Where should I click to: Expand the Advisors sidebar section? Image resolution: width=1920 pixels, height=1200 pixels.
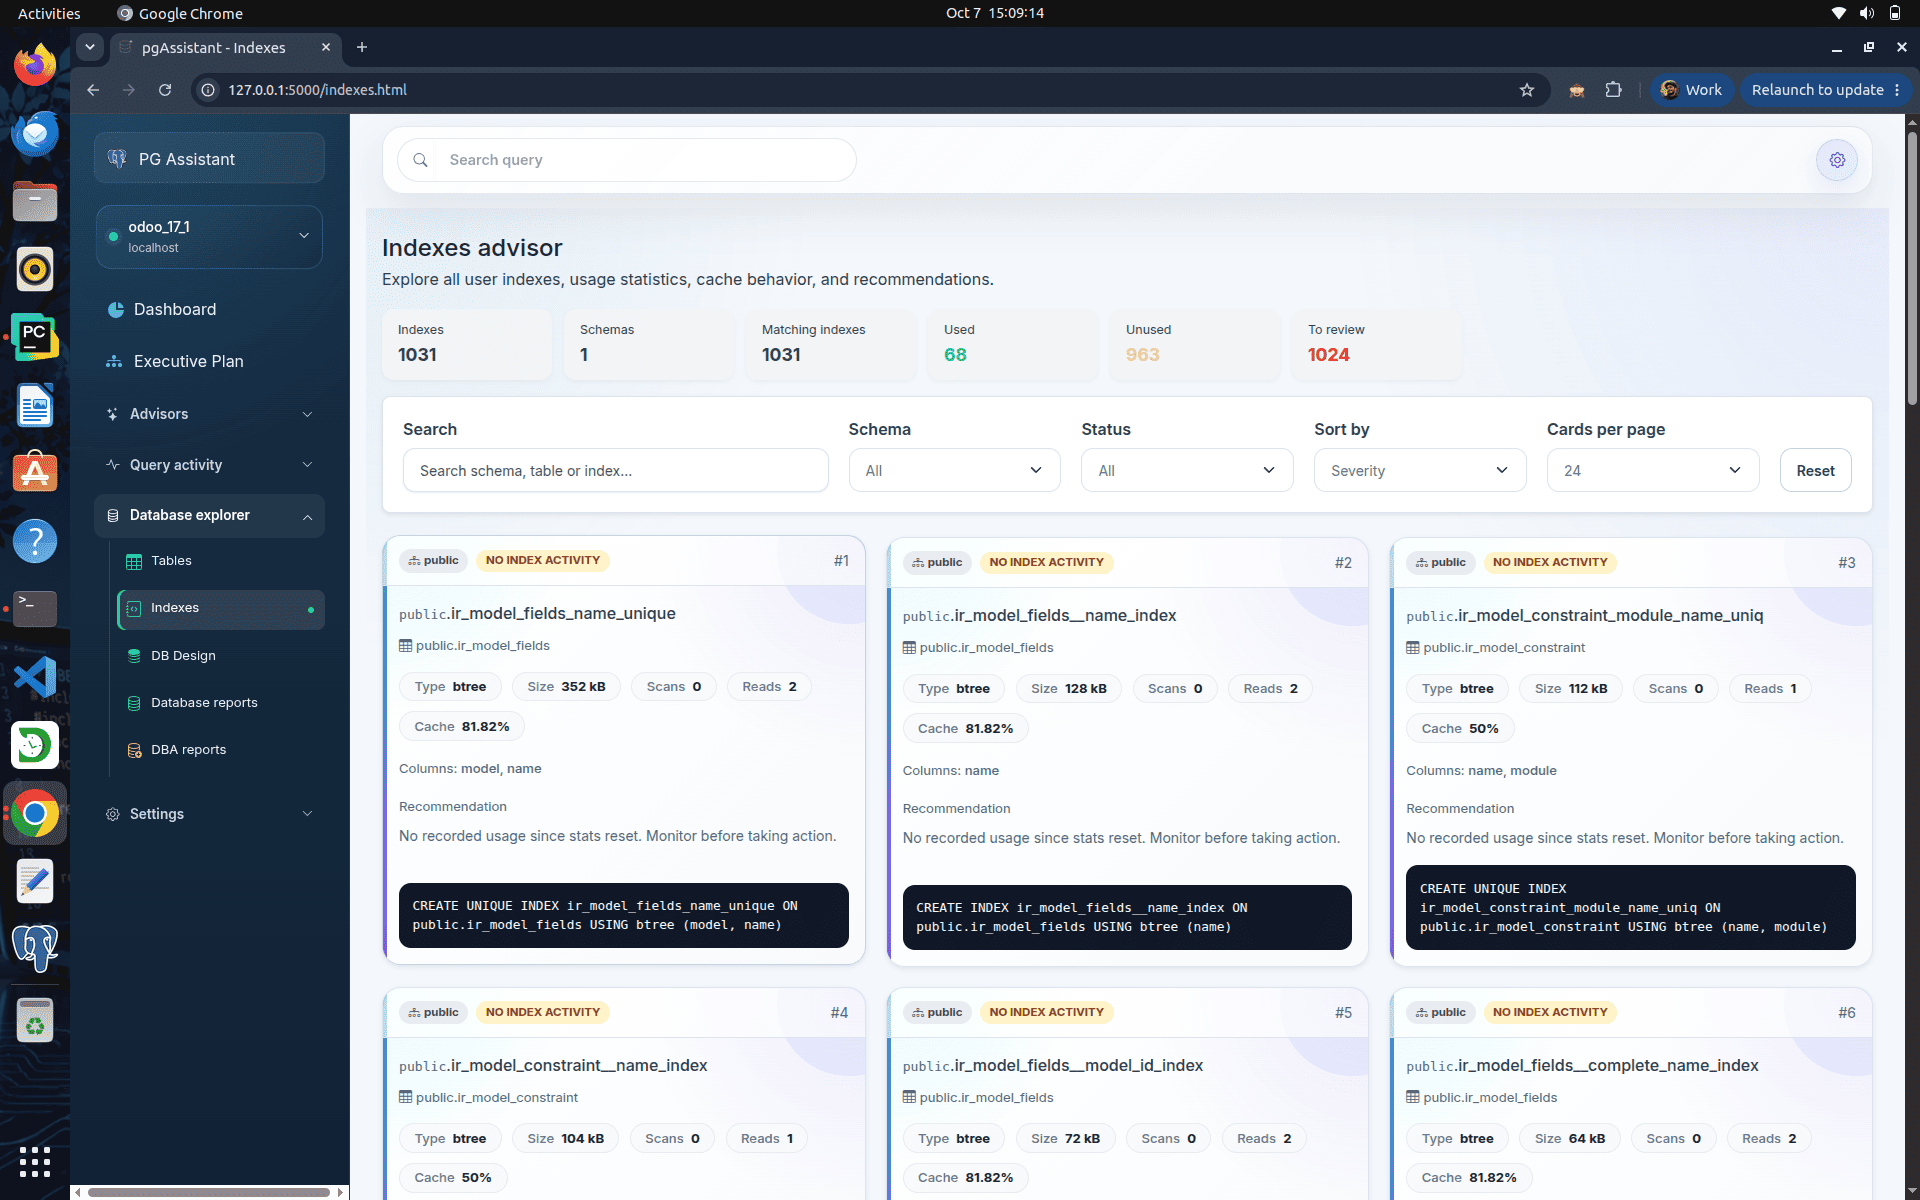coord(209,414)
